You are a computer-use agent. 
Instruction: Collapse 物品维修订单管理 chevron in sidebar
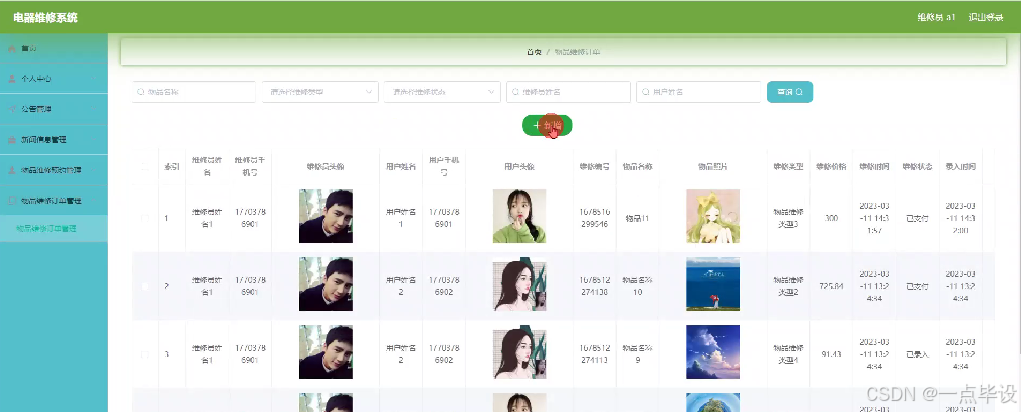pyautogui.click(x=95, y=200)
